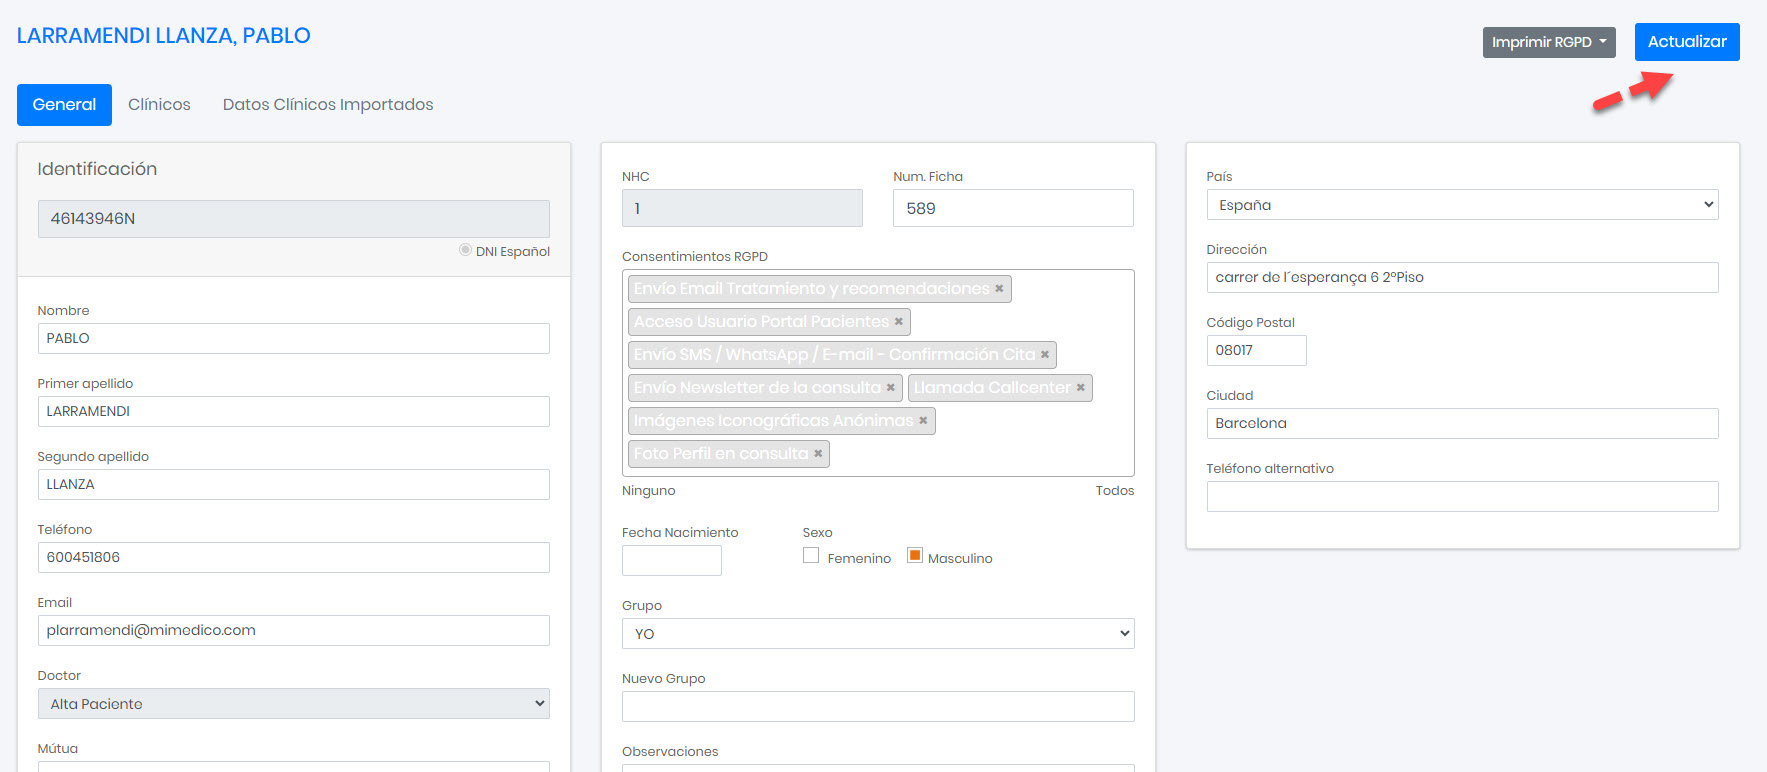Uncheck the Masculino sex checkbox
Image resolution: width=1767 pixels, height=772 pixels.
point(915,556)
